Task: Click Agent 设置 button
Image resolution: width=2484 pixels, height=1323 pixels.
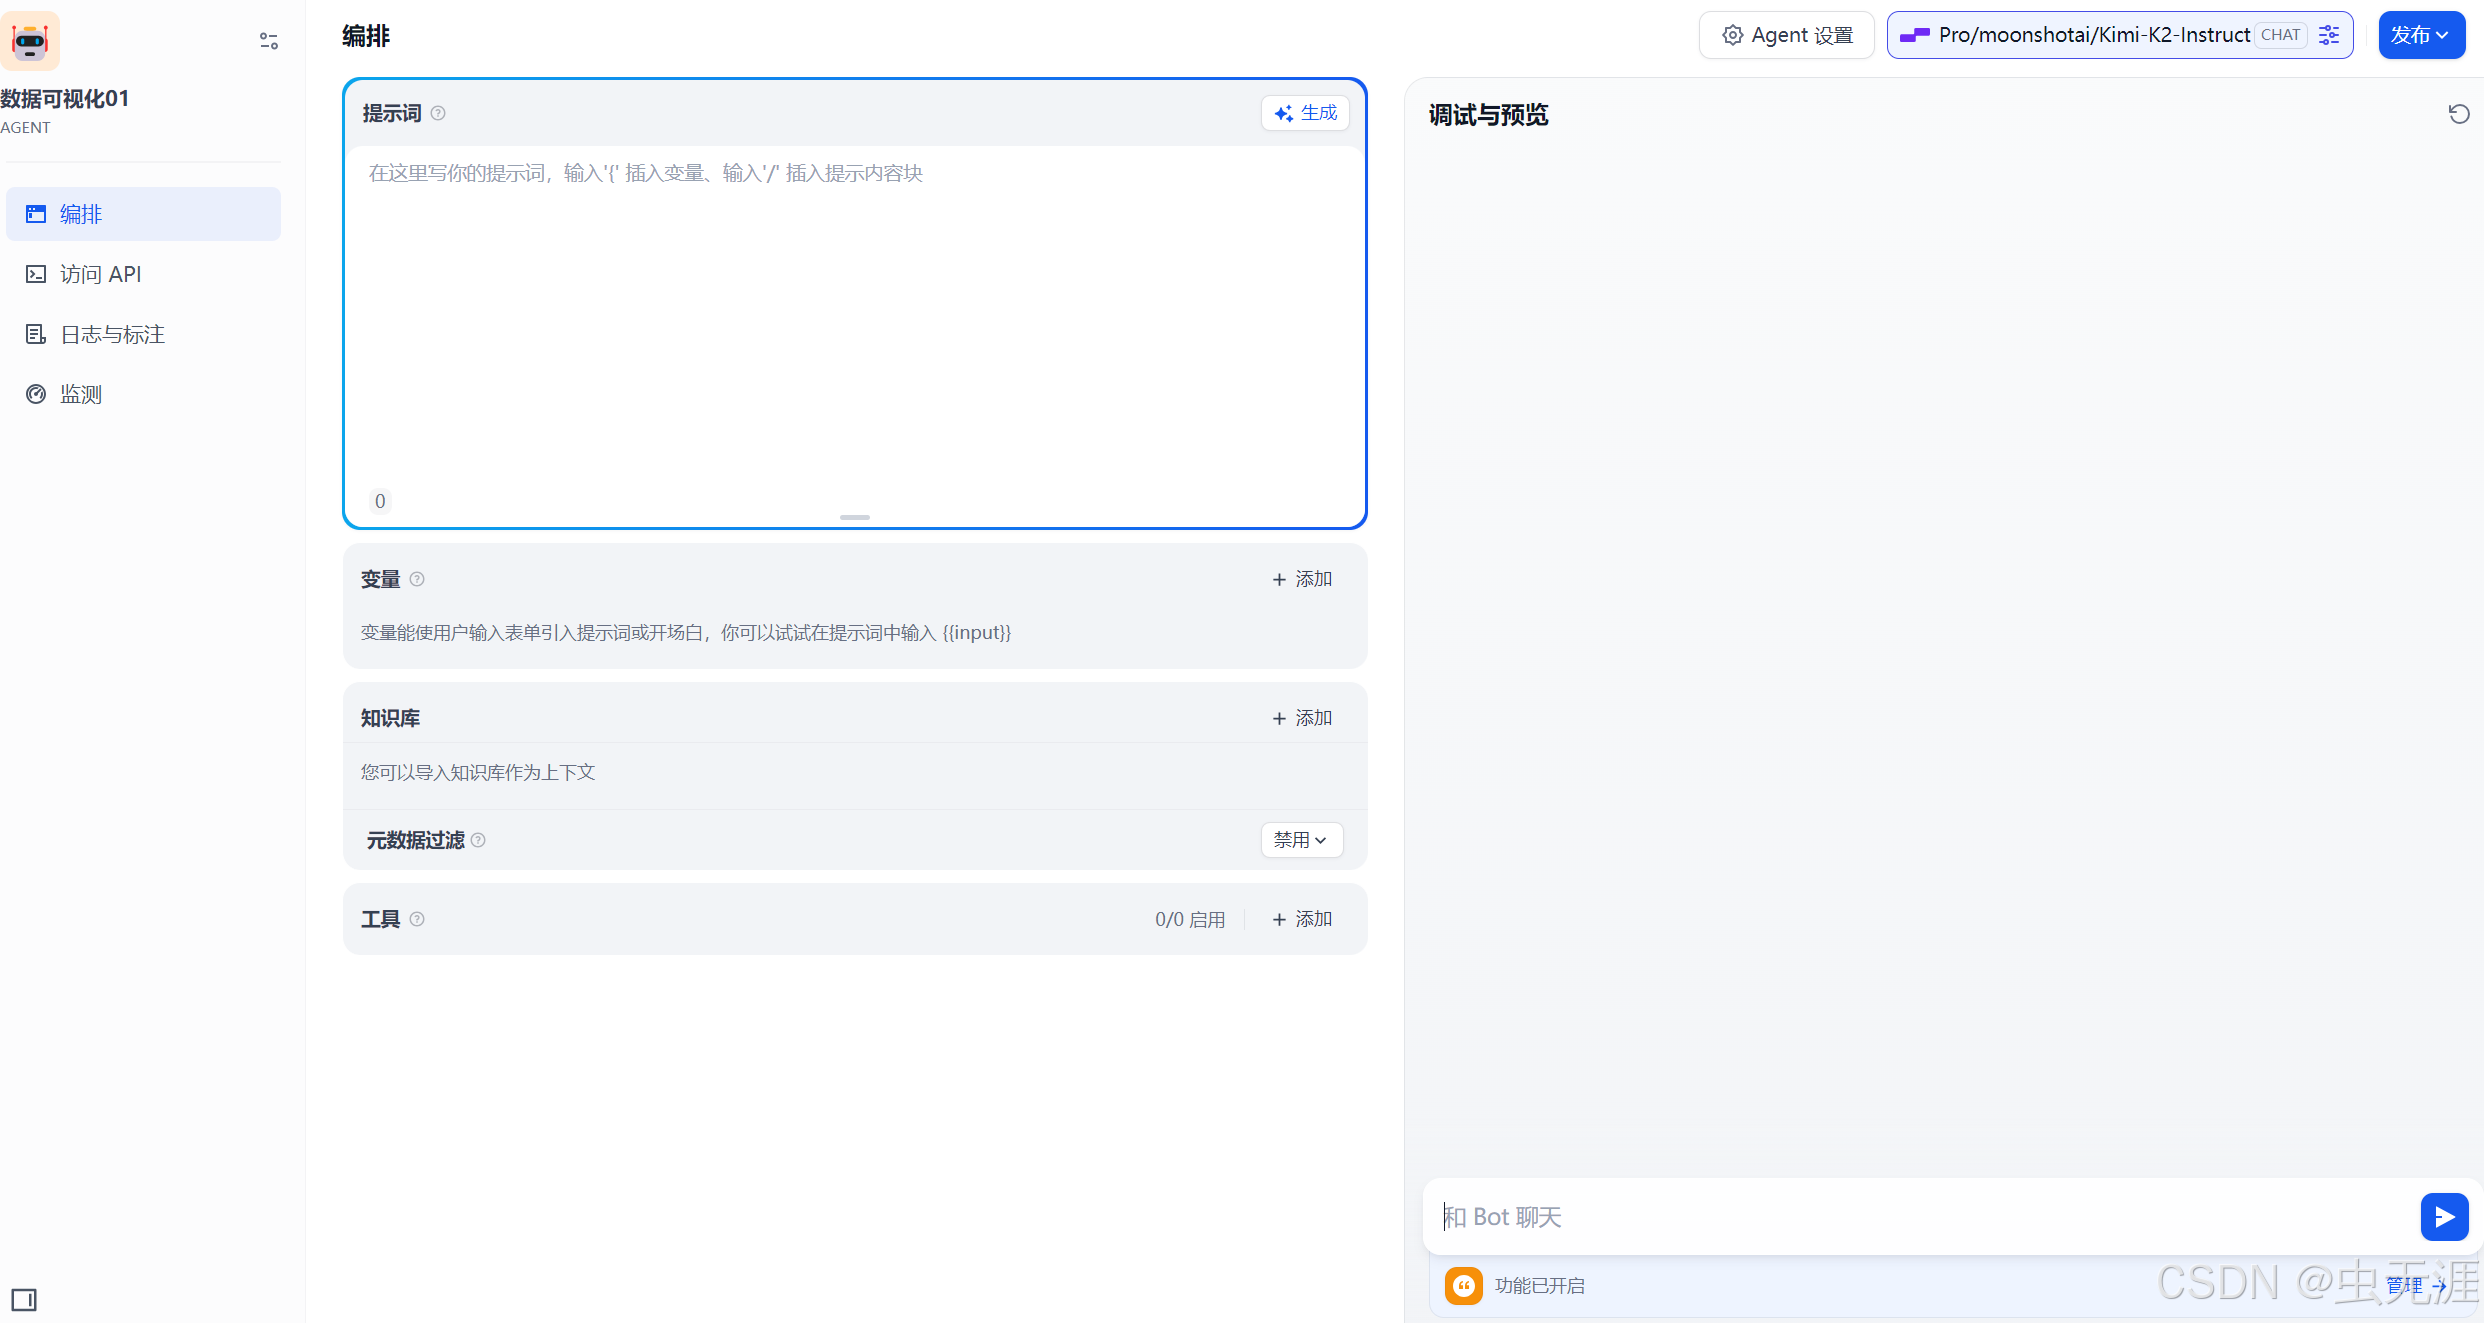Action: pyautogui.click(x=1786, y=35)
